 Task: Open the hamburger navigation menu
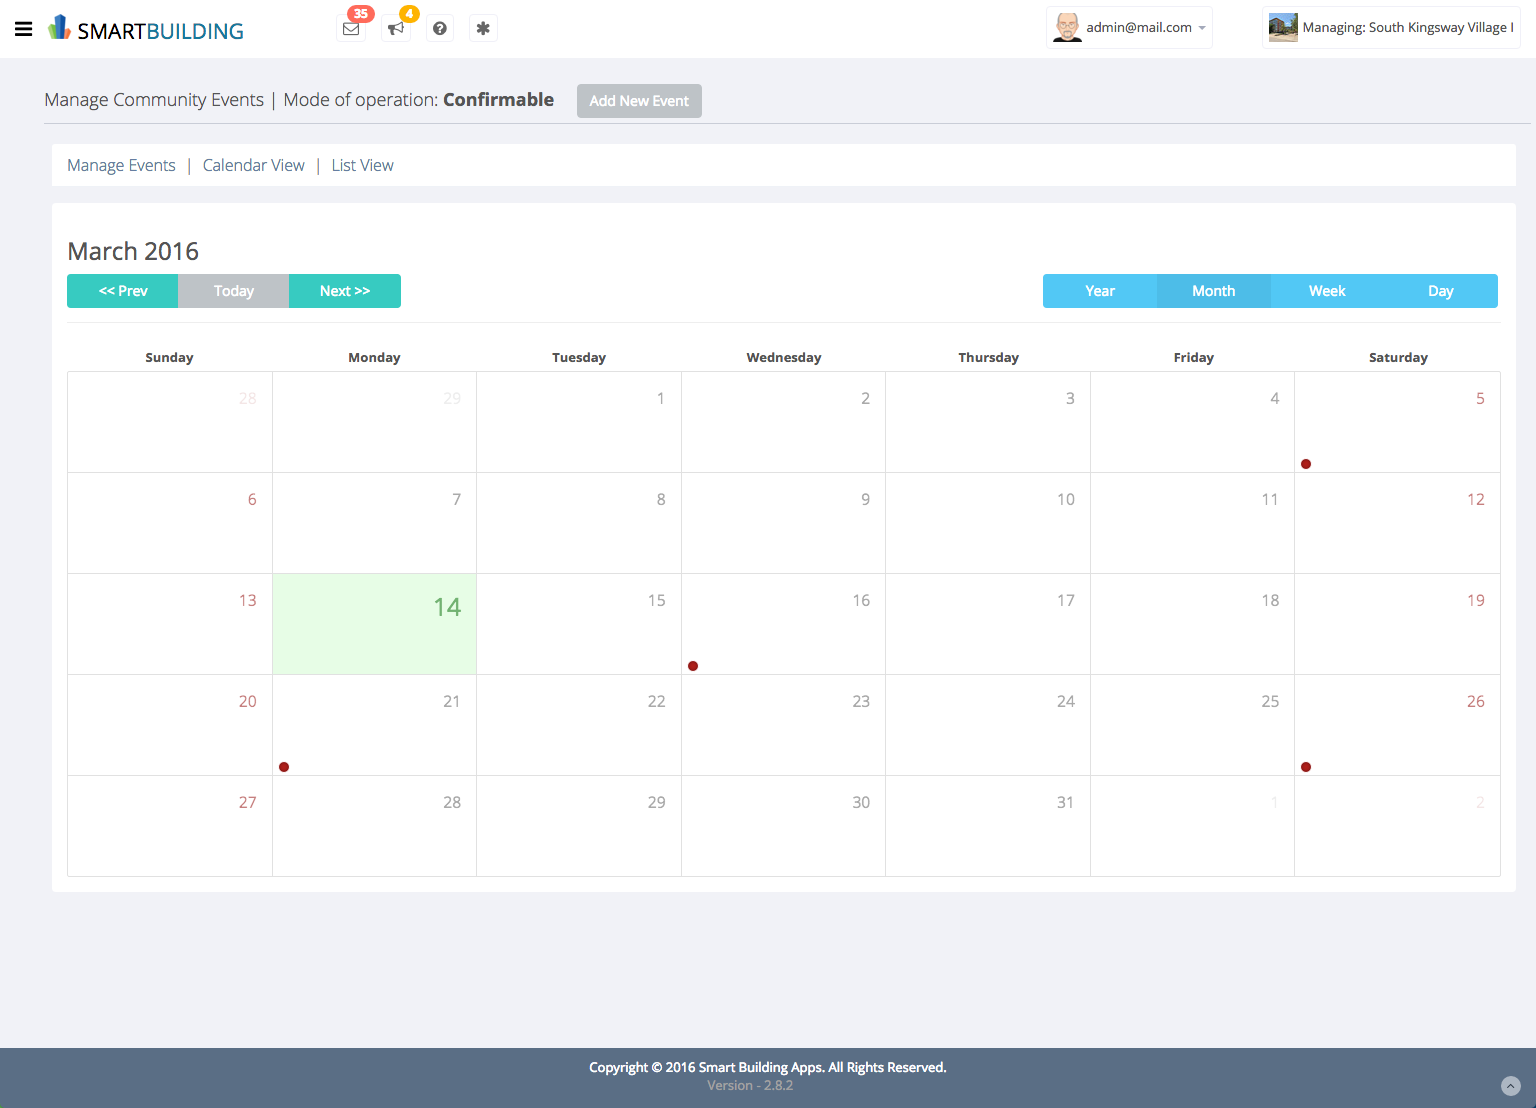23,28
